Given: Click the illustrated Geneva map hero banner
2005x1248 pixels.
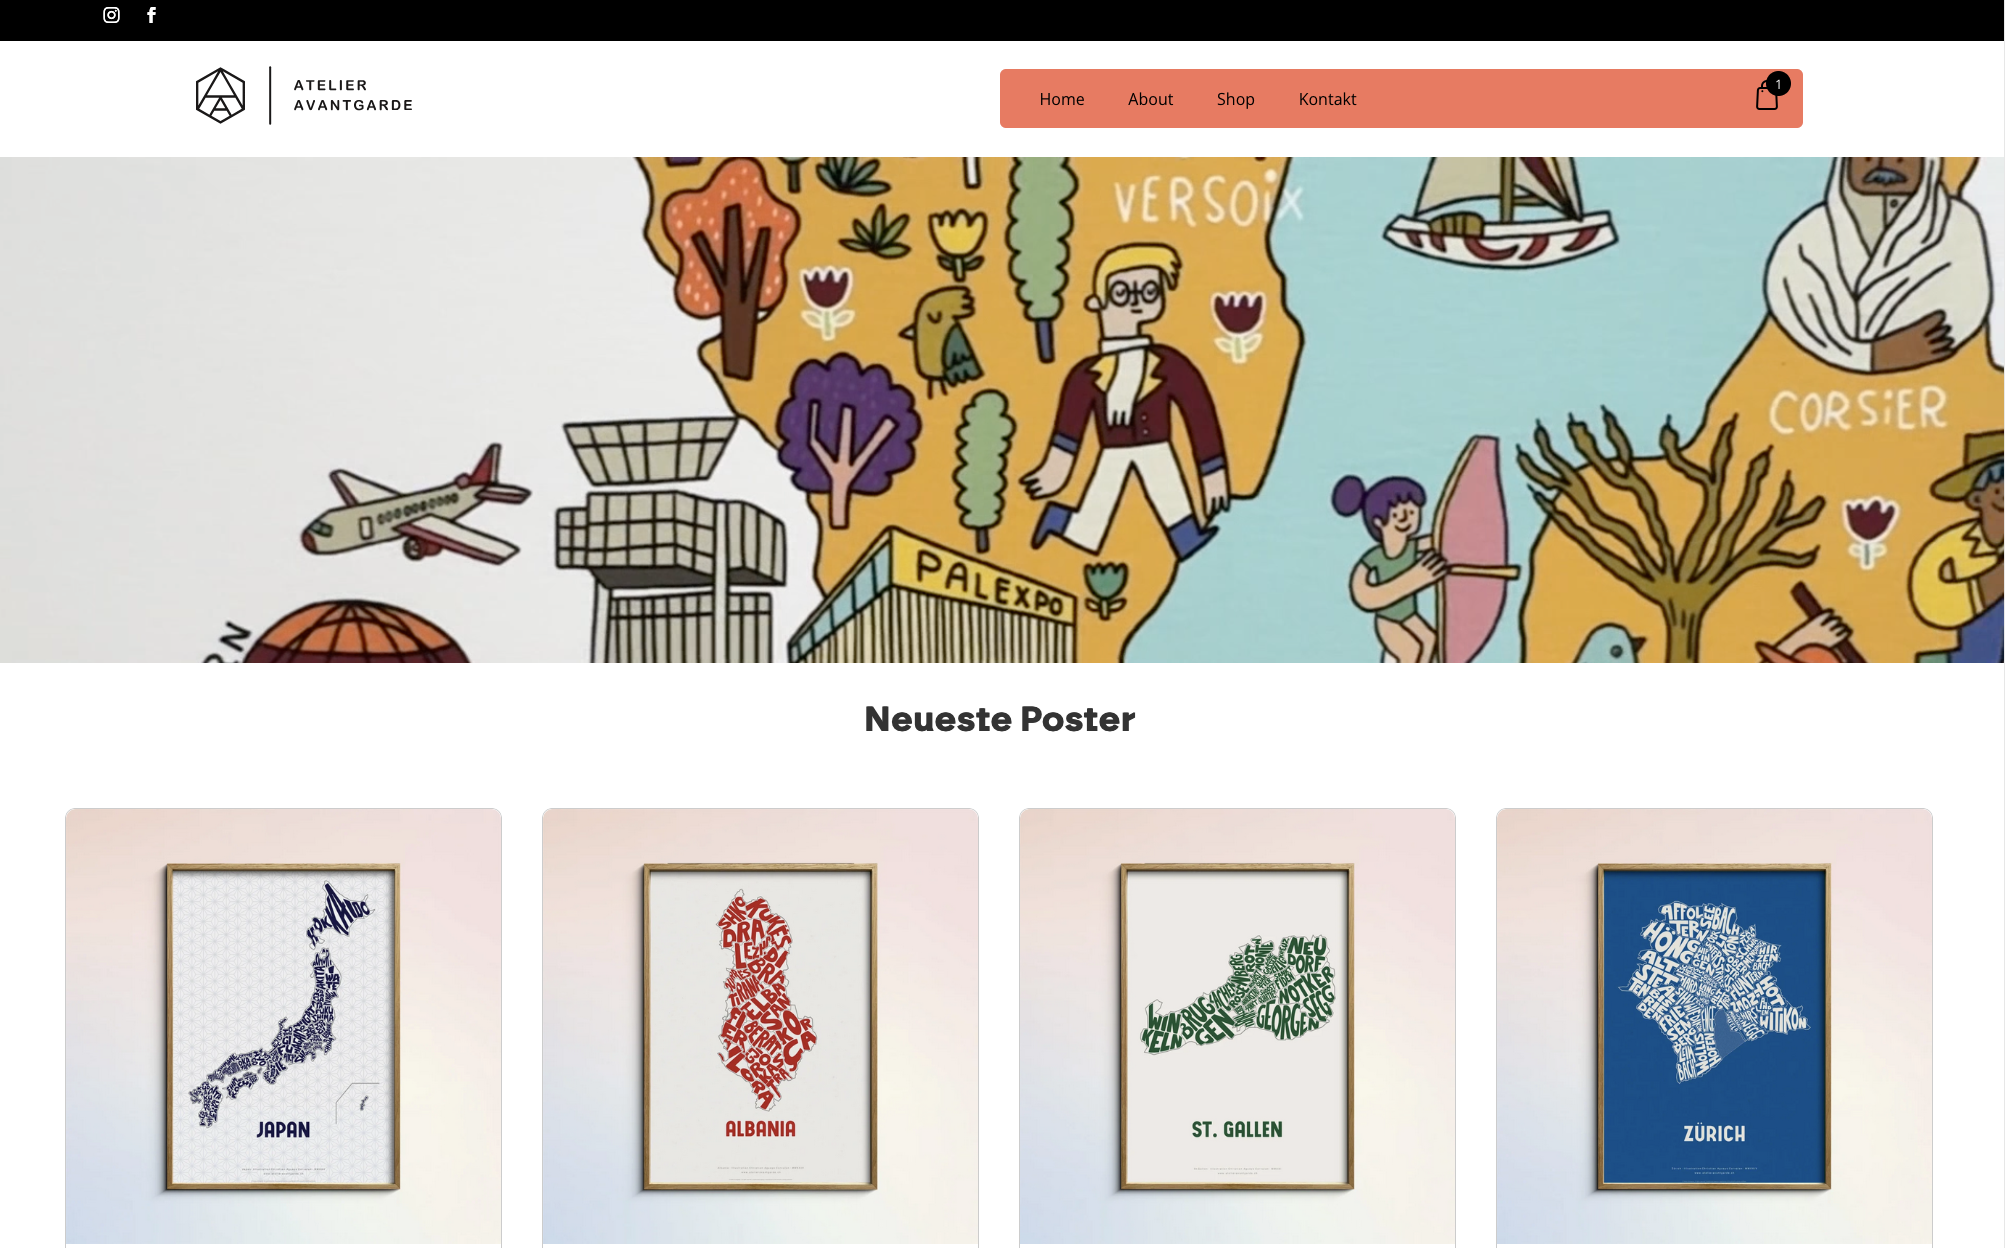Looking at the screenshot, I should [x=1002, y=410].
